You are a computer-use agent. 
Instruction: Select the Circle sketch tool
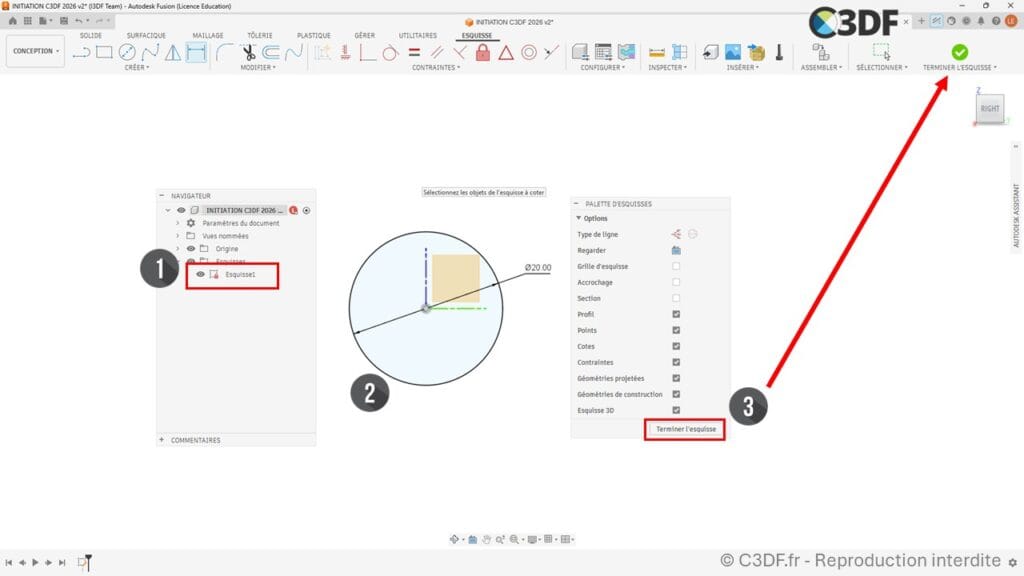click(127, 52)
